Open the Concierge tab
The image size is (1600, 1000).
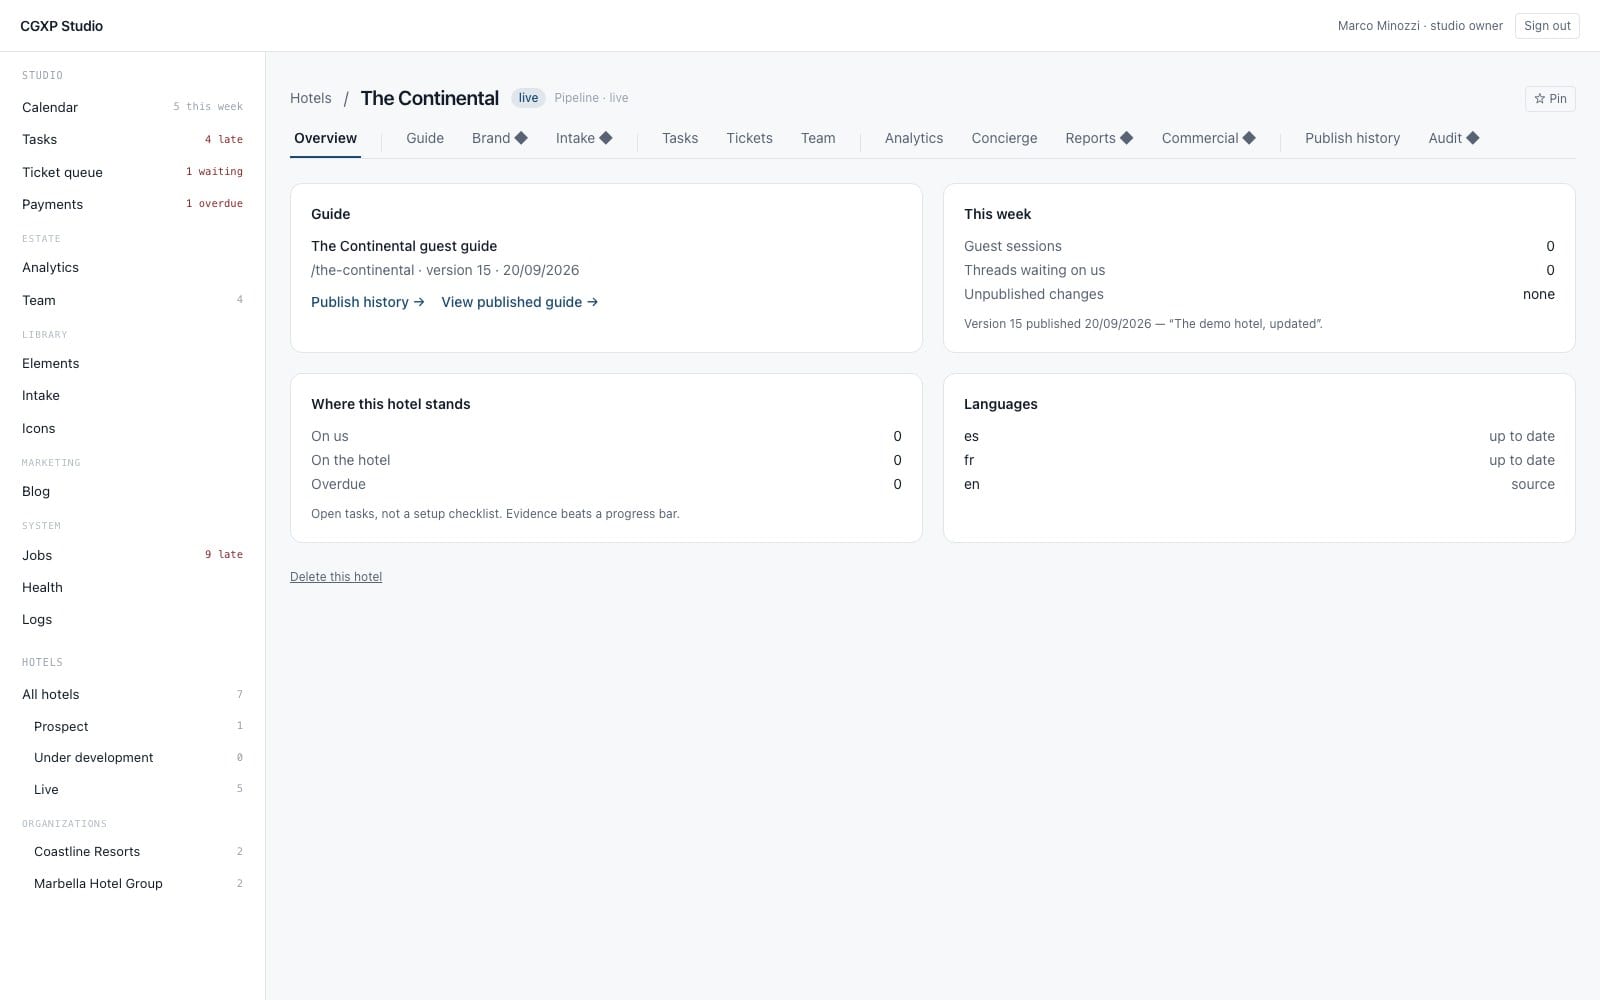1004,138
